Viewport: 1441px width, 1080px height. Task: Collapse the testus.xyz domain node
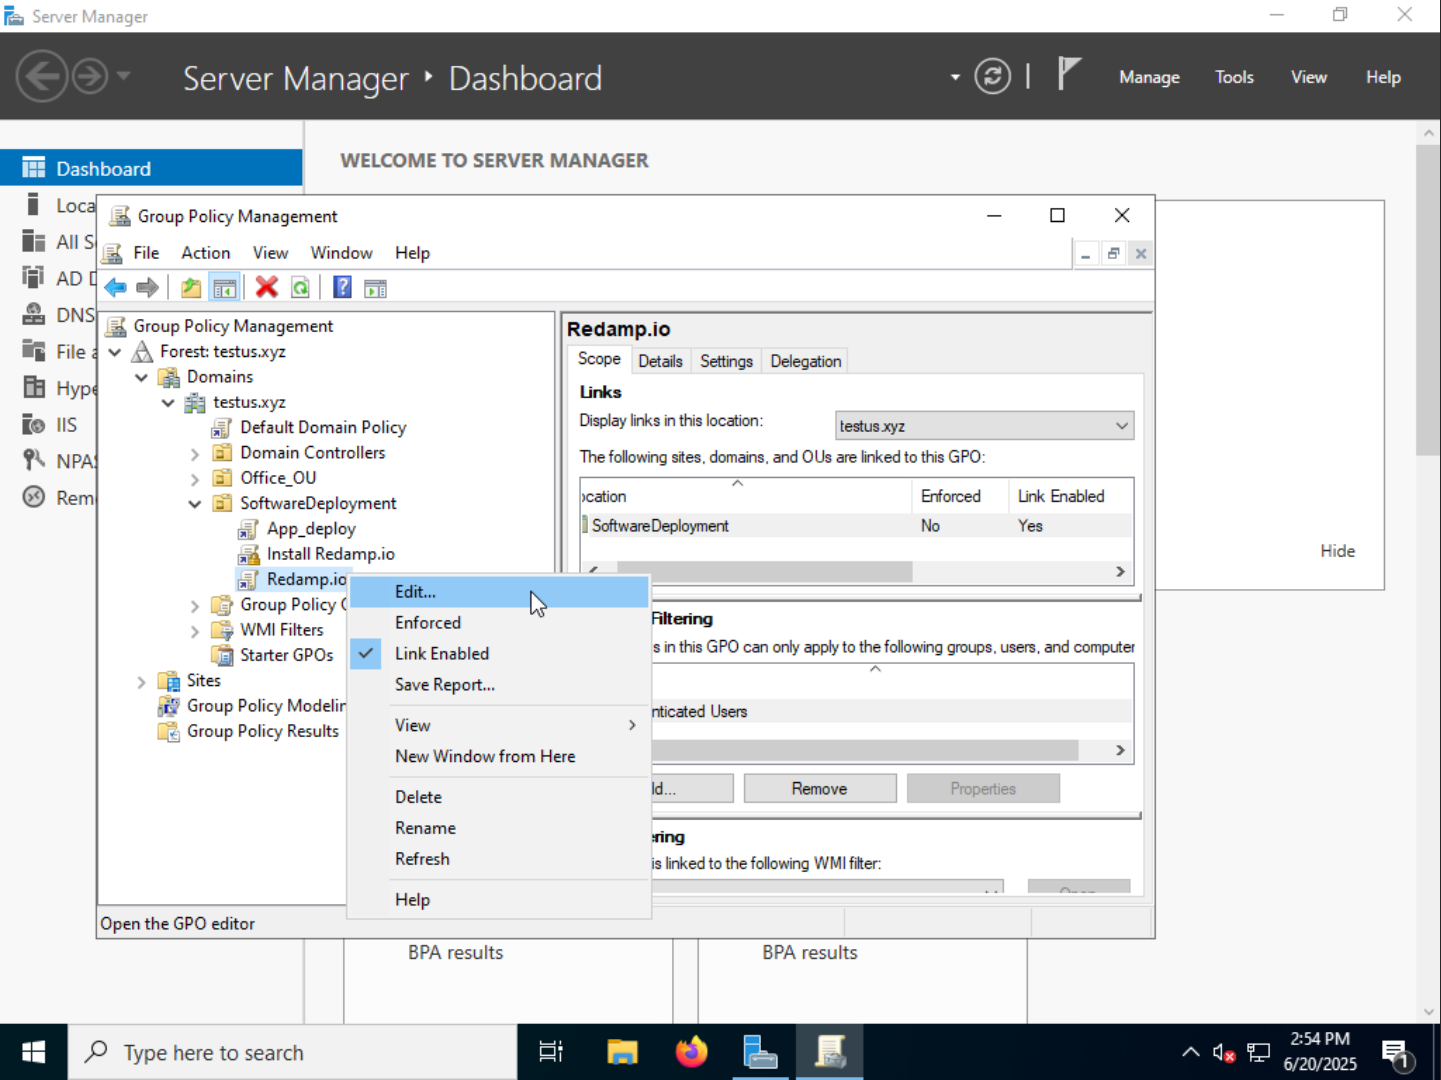coord(168,403)
